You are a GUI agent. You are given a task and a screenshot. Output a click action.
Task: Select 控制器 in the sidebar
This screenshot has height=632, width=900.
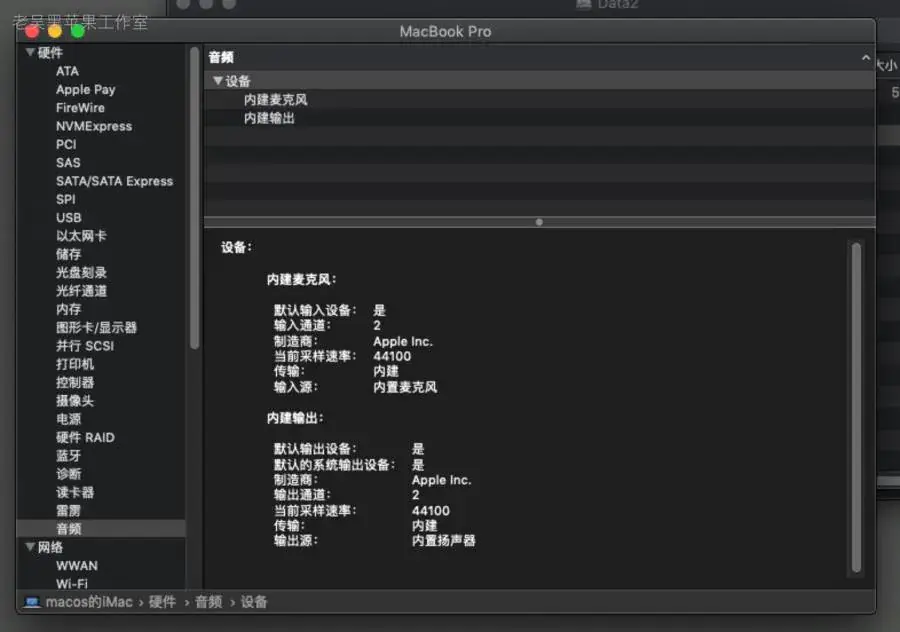(x=75, y=383)
